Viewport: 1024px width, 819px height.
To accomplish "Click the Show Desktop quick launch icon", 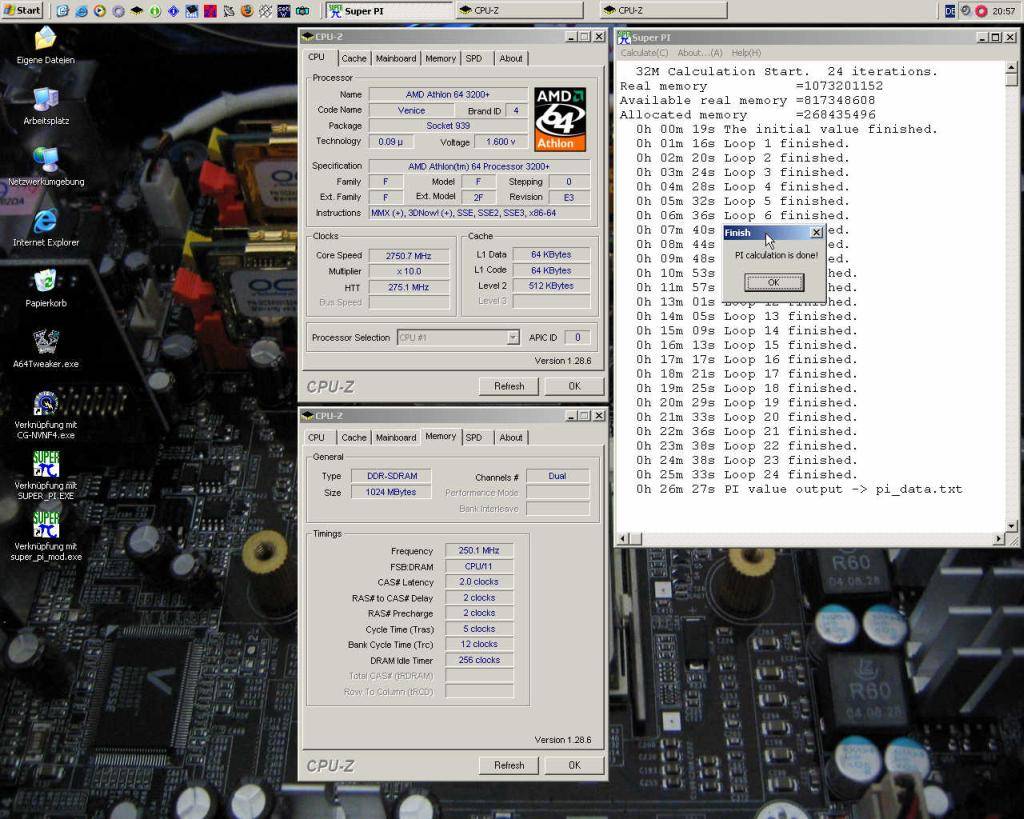I will click(x=63, y=10).
